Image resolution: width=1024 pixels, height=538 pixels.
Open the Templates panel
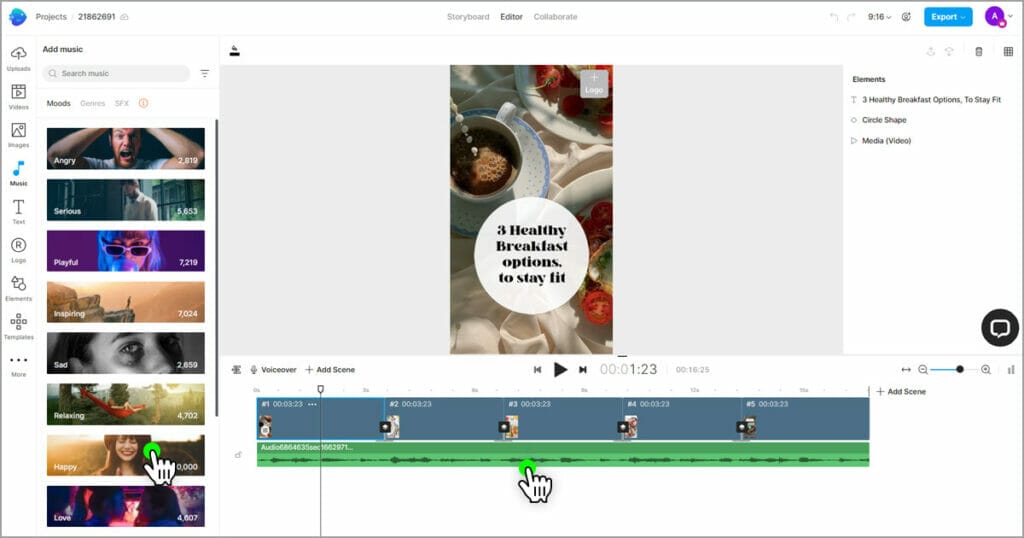point(18,326)
